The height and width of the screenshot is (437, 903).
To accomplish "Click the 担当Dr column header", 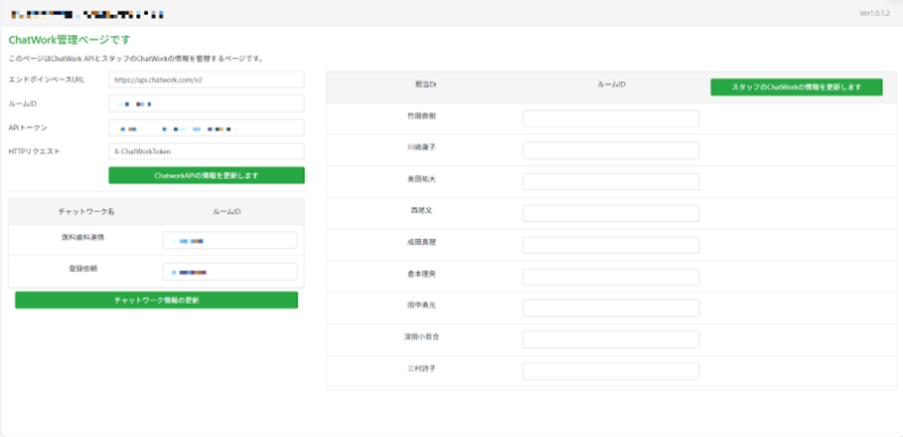I will (425, 86).
